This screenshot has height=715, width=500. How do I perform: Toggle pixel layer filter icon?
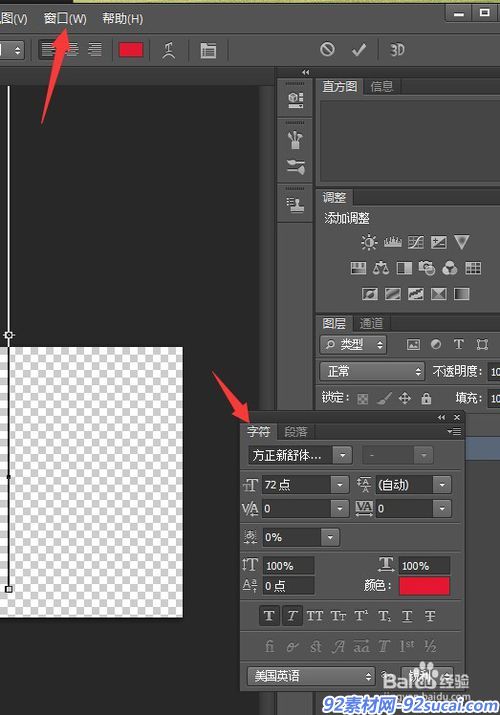(x=413, y=345)
